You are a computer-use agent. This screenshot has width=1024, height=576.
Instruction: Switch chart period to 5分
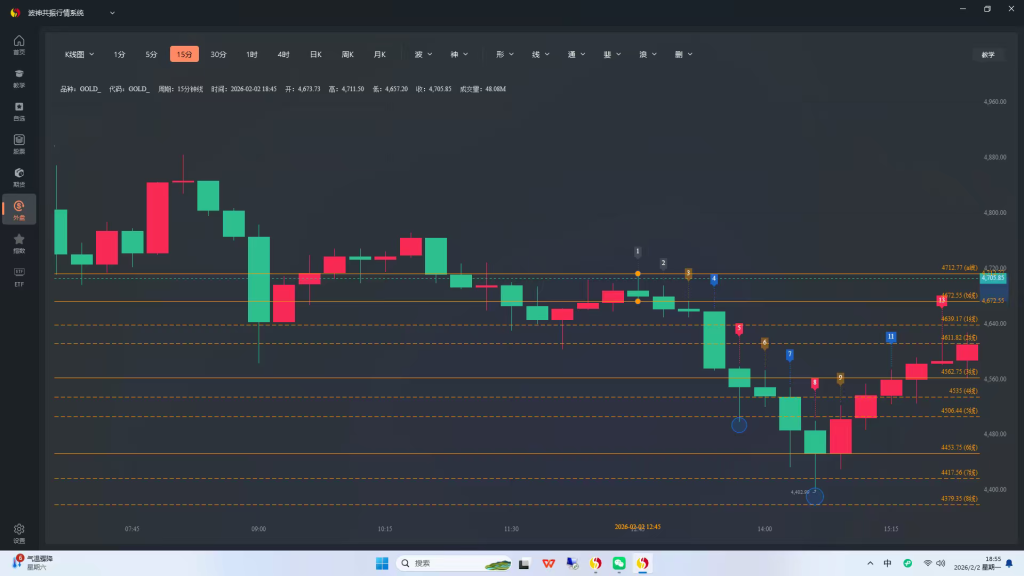(151, 54)
